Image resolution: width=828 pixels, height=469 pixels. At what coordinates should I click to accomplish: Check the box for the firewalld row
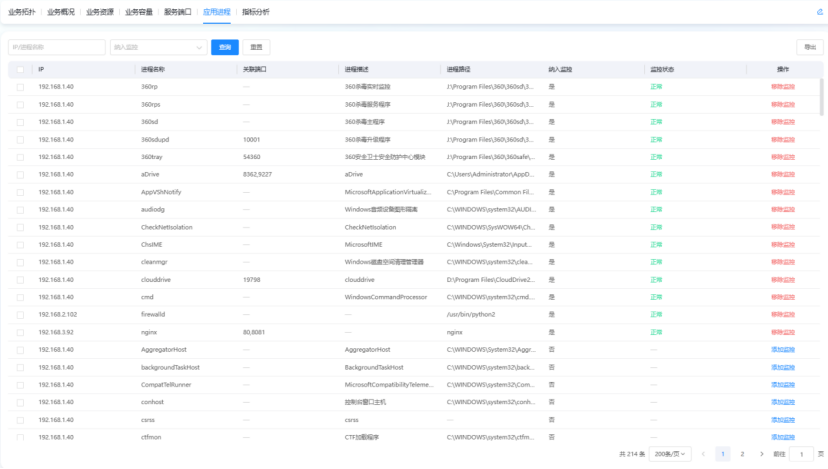[20, 315]
